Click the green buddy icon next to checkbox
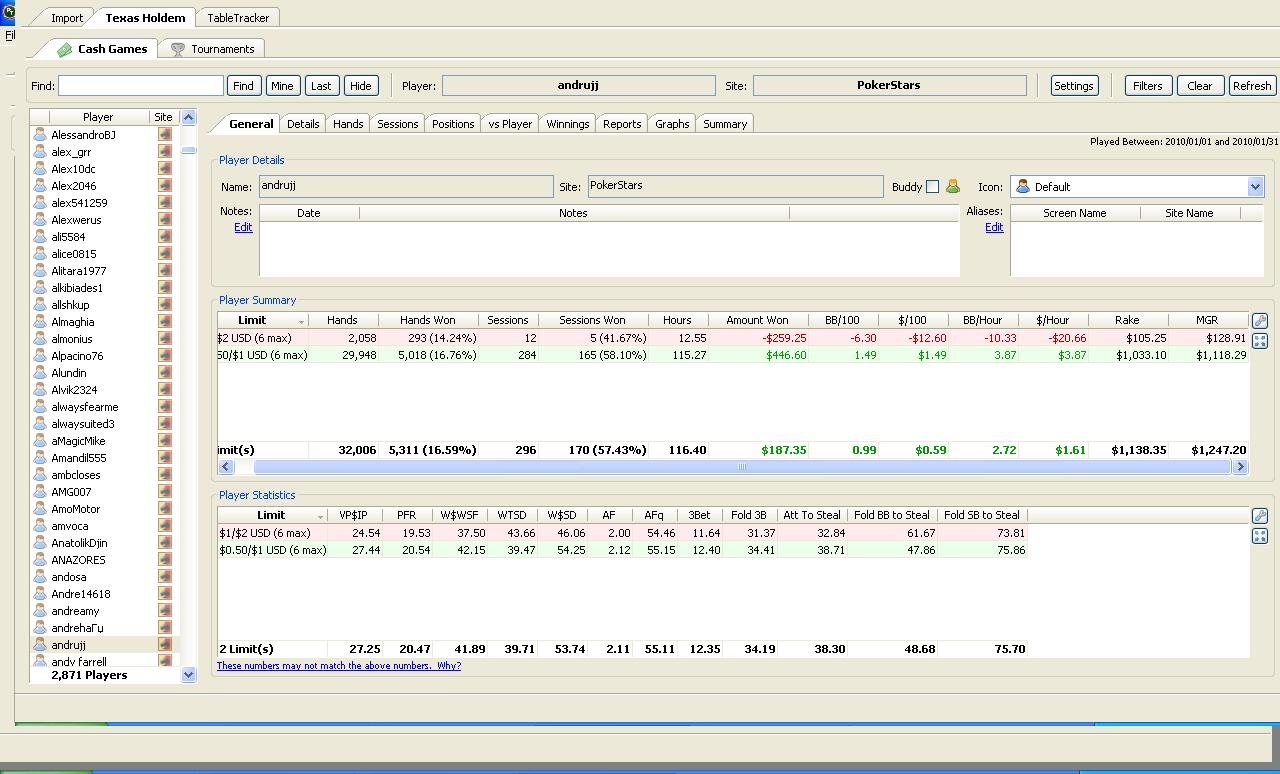 (952, 186)
